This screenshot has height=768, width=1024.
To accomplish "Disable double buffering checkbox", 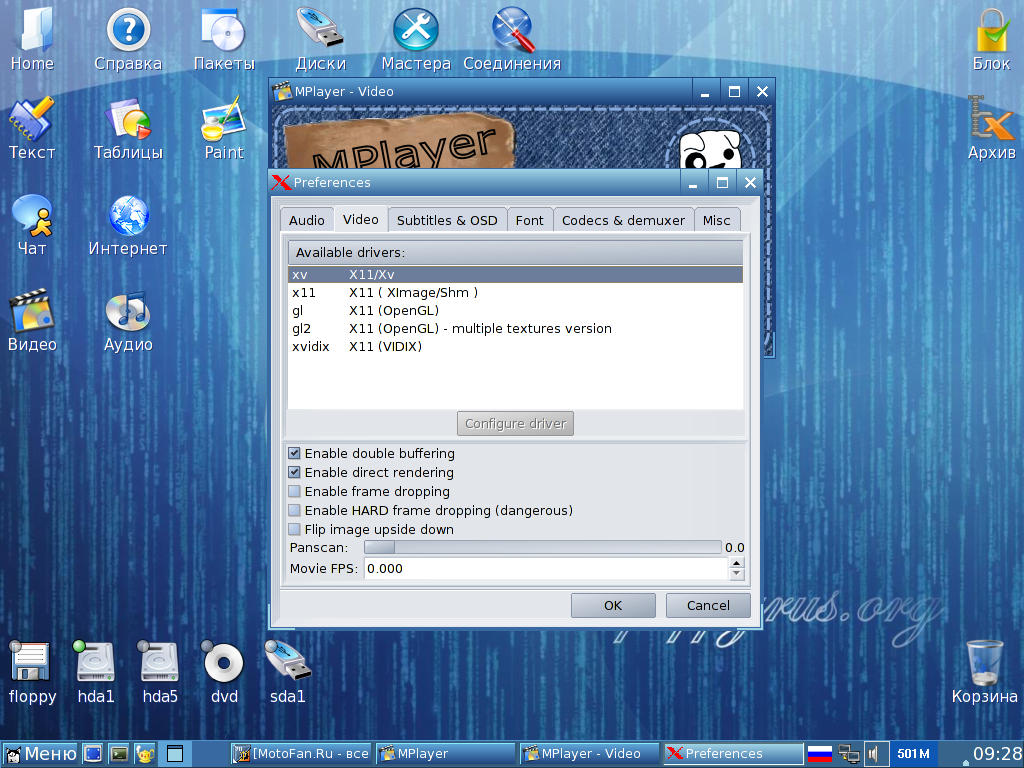I will pyautogui.click(x=295, y=453).
